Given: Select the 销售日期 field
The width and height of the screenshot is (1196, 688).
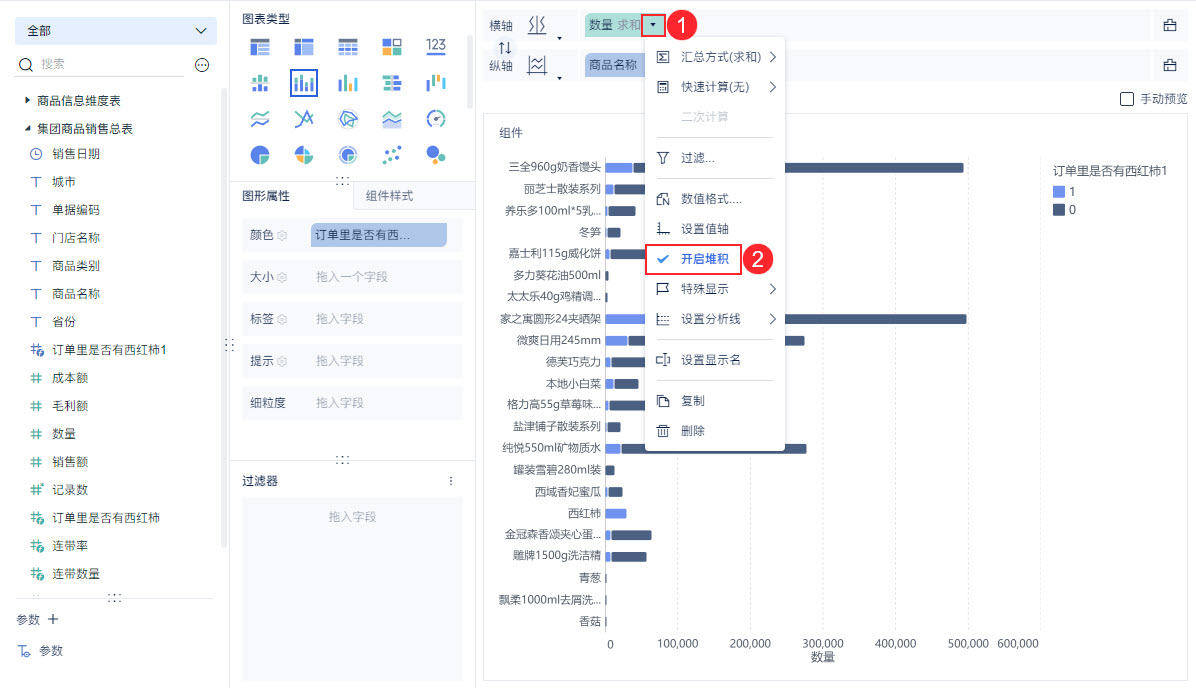Looking at the screenshot, I should click(76, 154).
